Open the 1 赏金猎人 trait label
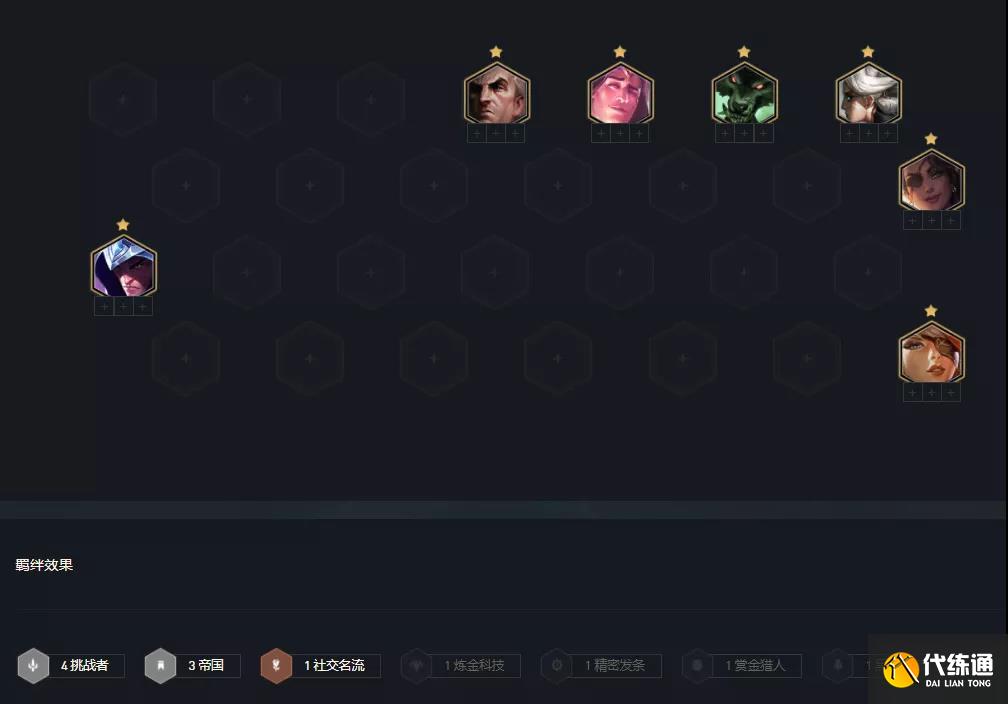The width and height of the screenshot is (1008, 704). (755, 665)
